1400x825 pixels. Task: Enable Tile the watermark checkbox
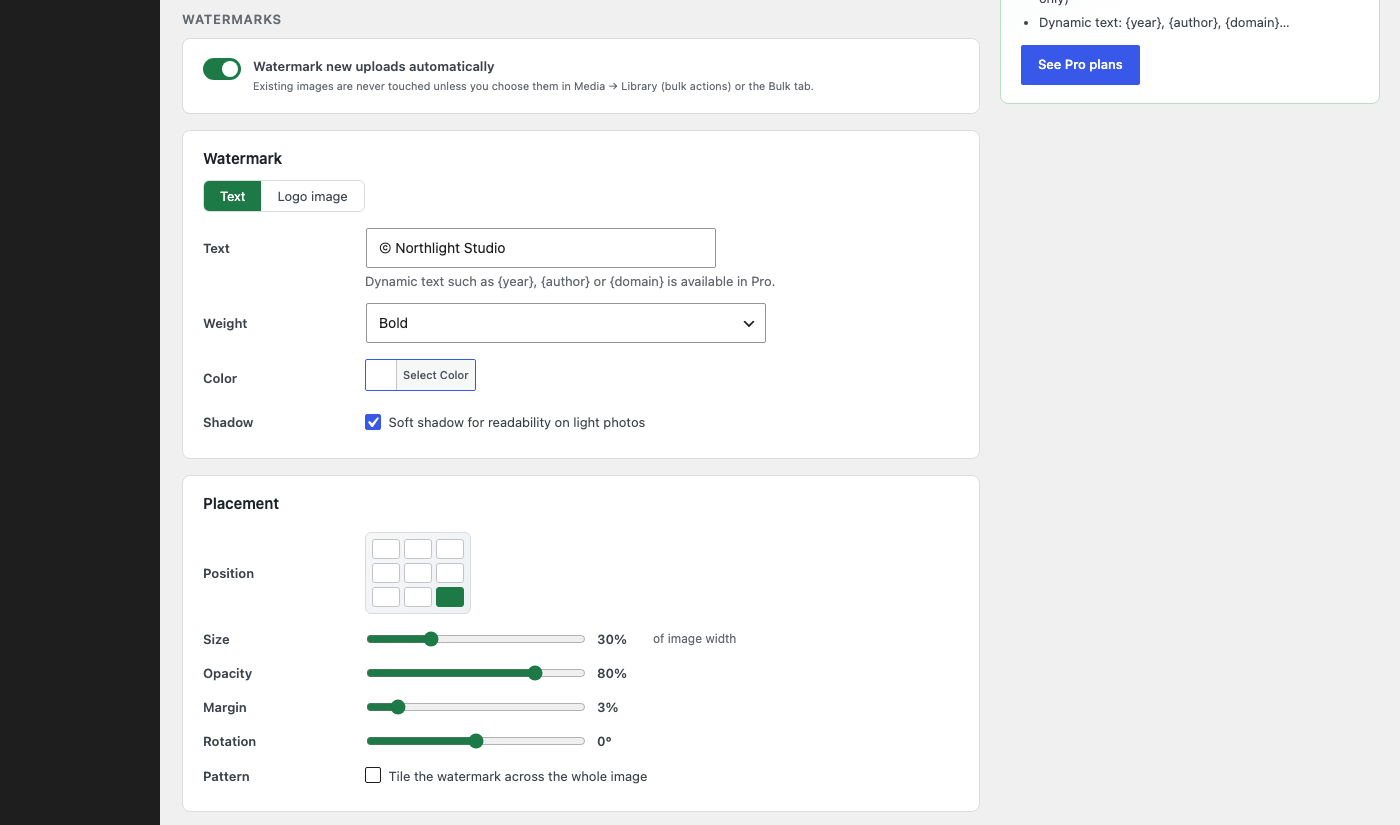[x=373, y=775]
